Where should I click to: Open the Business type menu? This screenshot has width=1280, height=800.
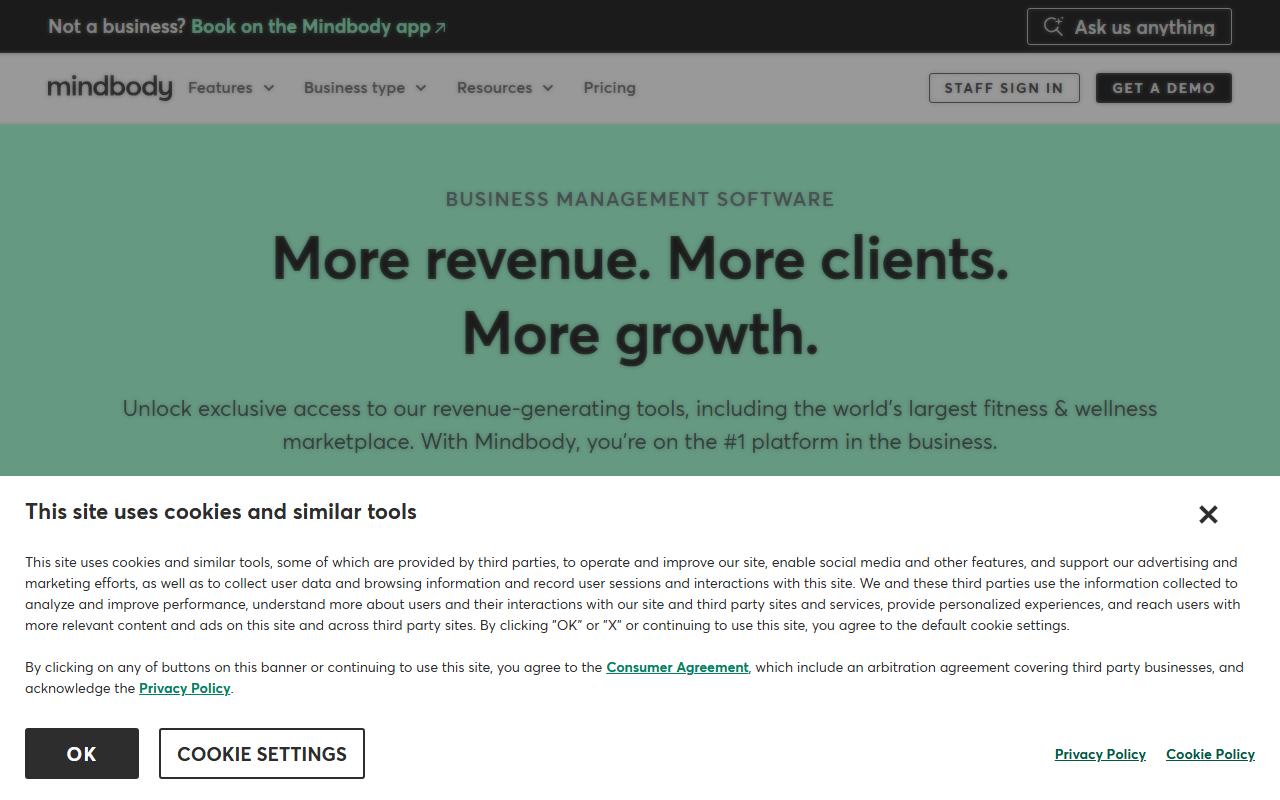(365, 88)
